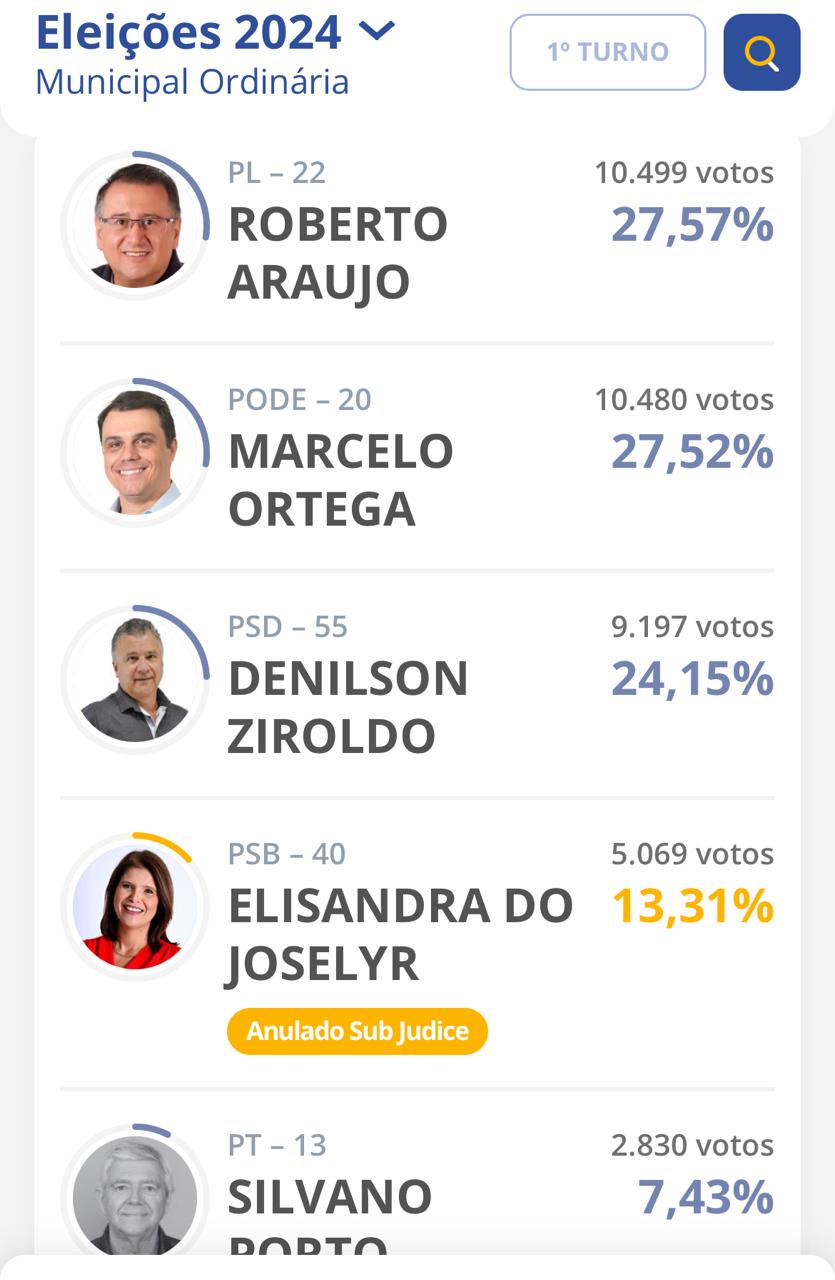Open the search magnifier icon
The image size is (835, 1280).
(x=761, y=53)
